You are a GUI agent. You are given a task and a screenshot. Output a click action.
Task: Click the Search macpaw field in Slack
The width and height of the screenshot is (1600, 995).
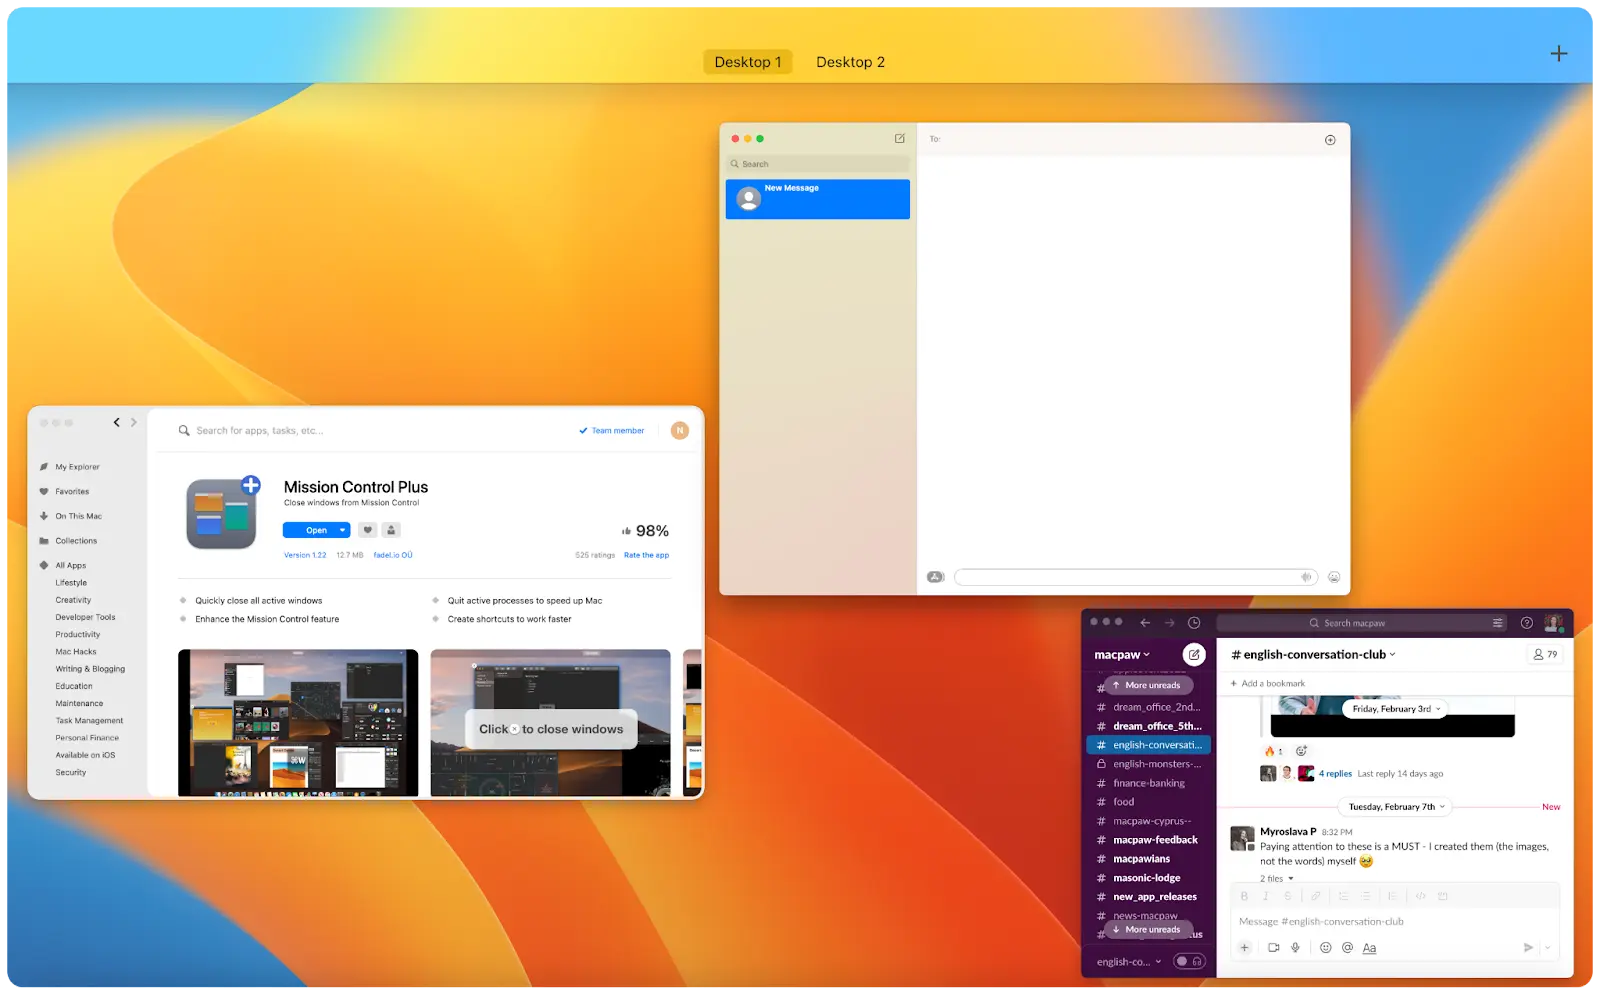(1361, 623)
